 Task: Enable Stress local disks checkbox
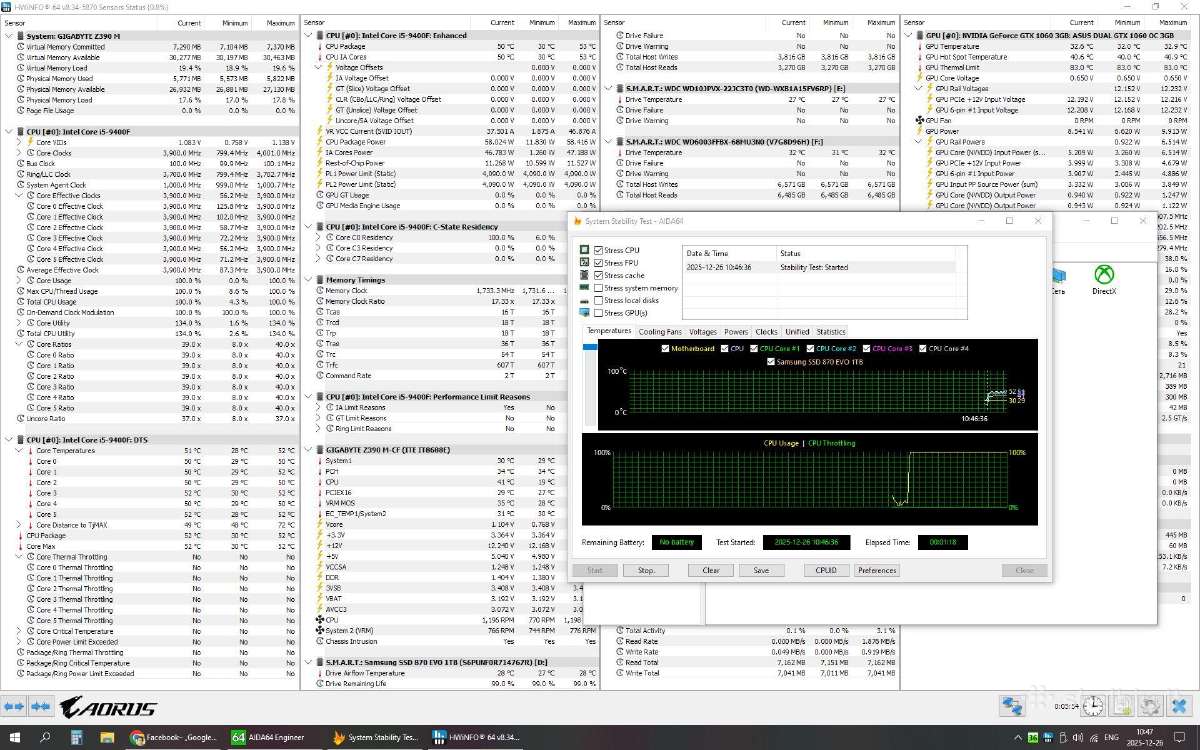598,300
